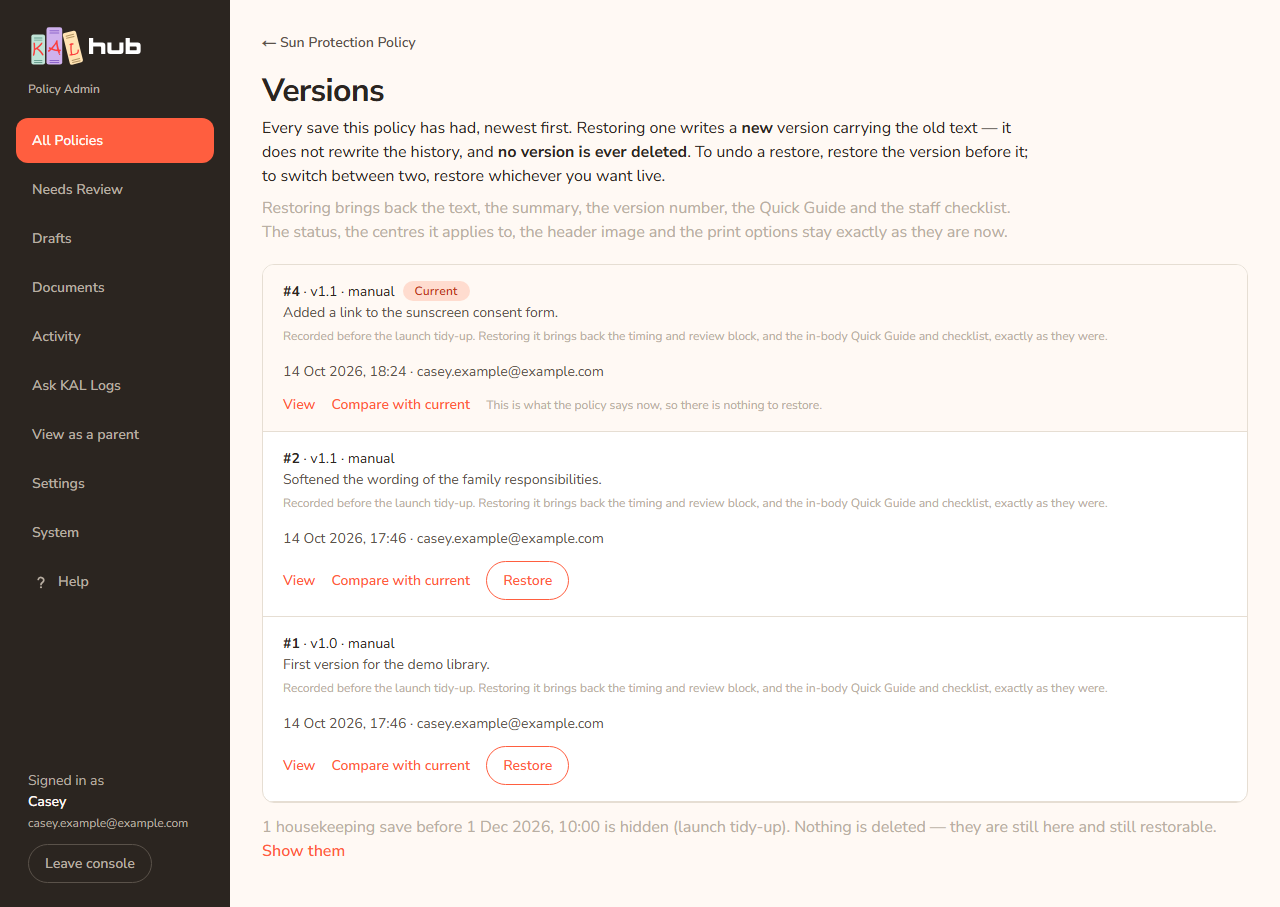
Task: Click the Current badge on version #4
Action: (x=436, y=291)
